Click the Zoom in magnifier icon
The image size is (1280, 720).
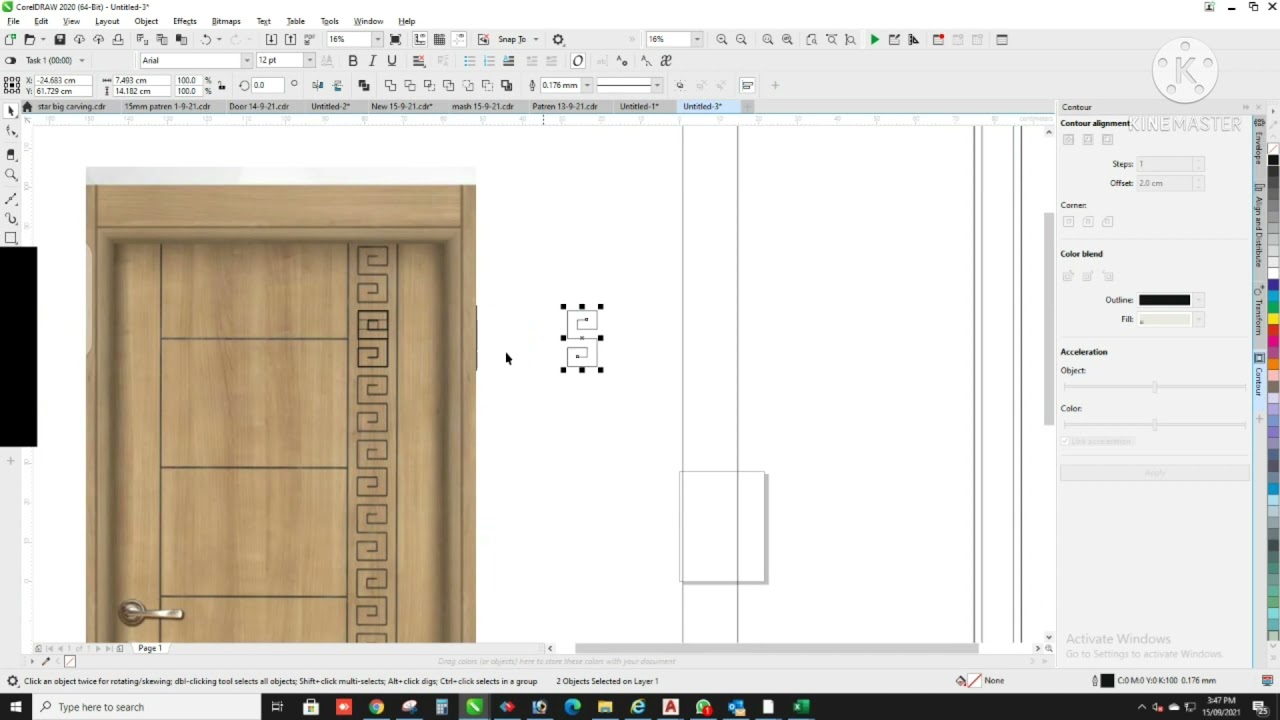[722, 40]
